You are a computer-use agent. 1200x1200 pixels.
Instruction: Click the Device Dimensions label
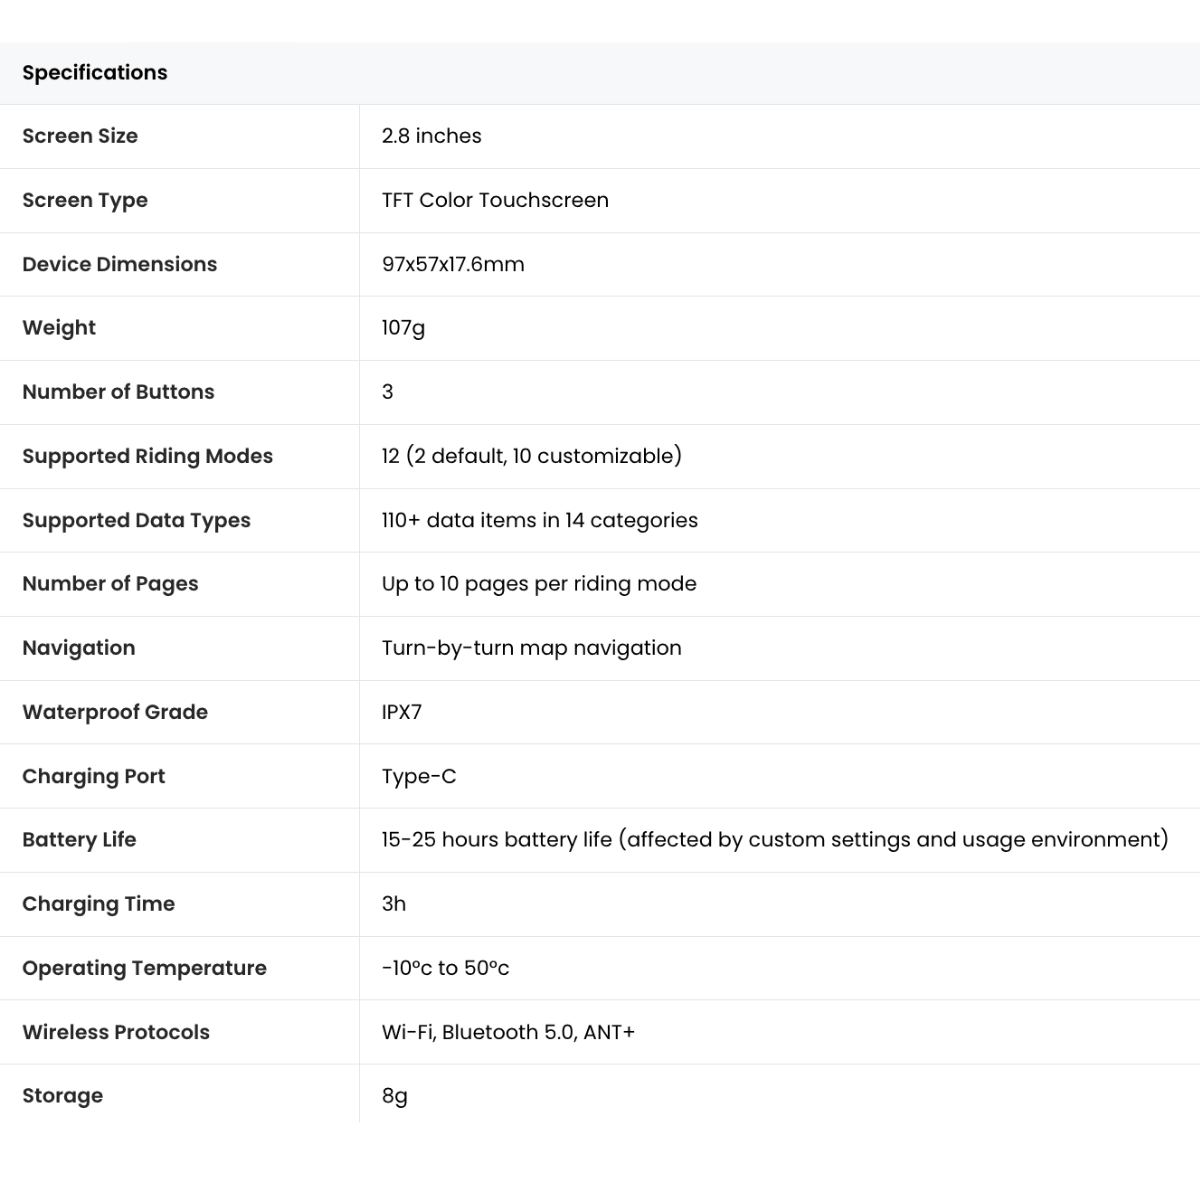119,264
